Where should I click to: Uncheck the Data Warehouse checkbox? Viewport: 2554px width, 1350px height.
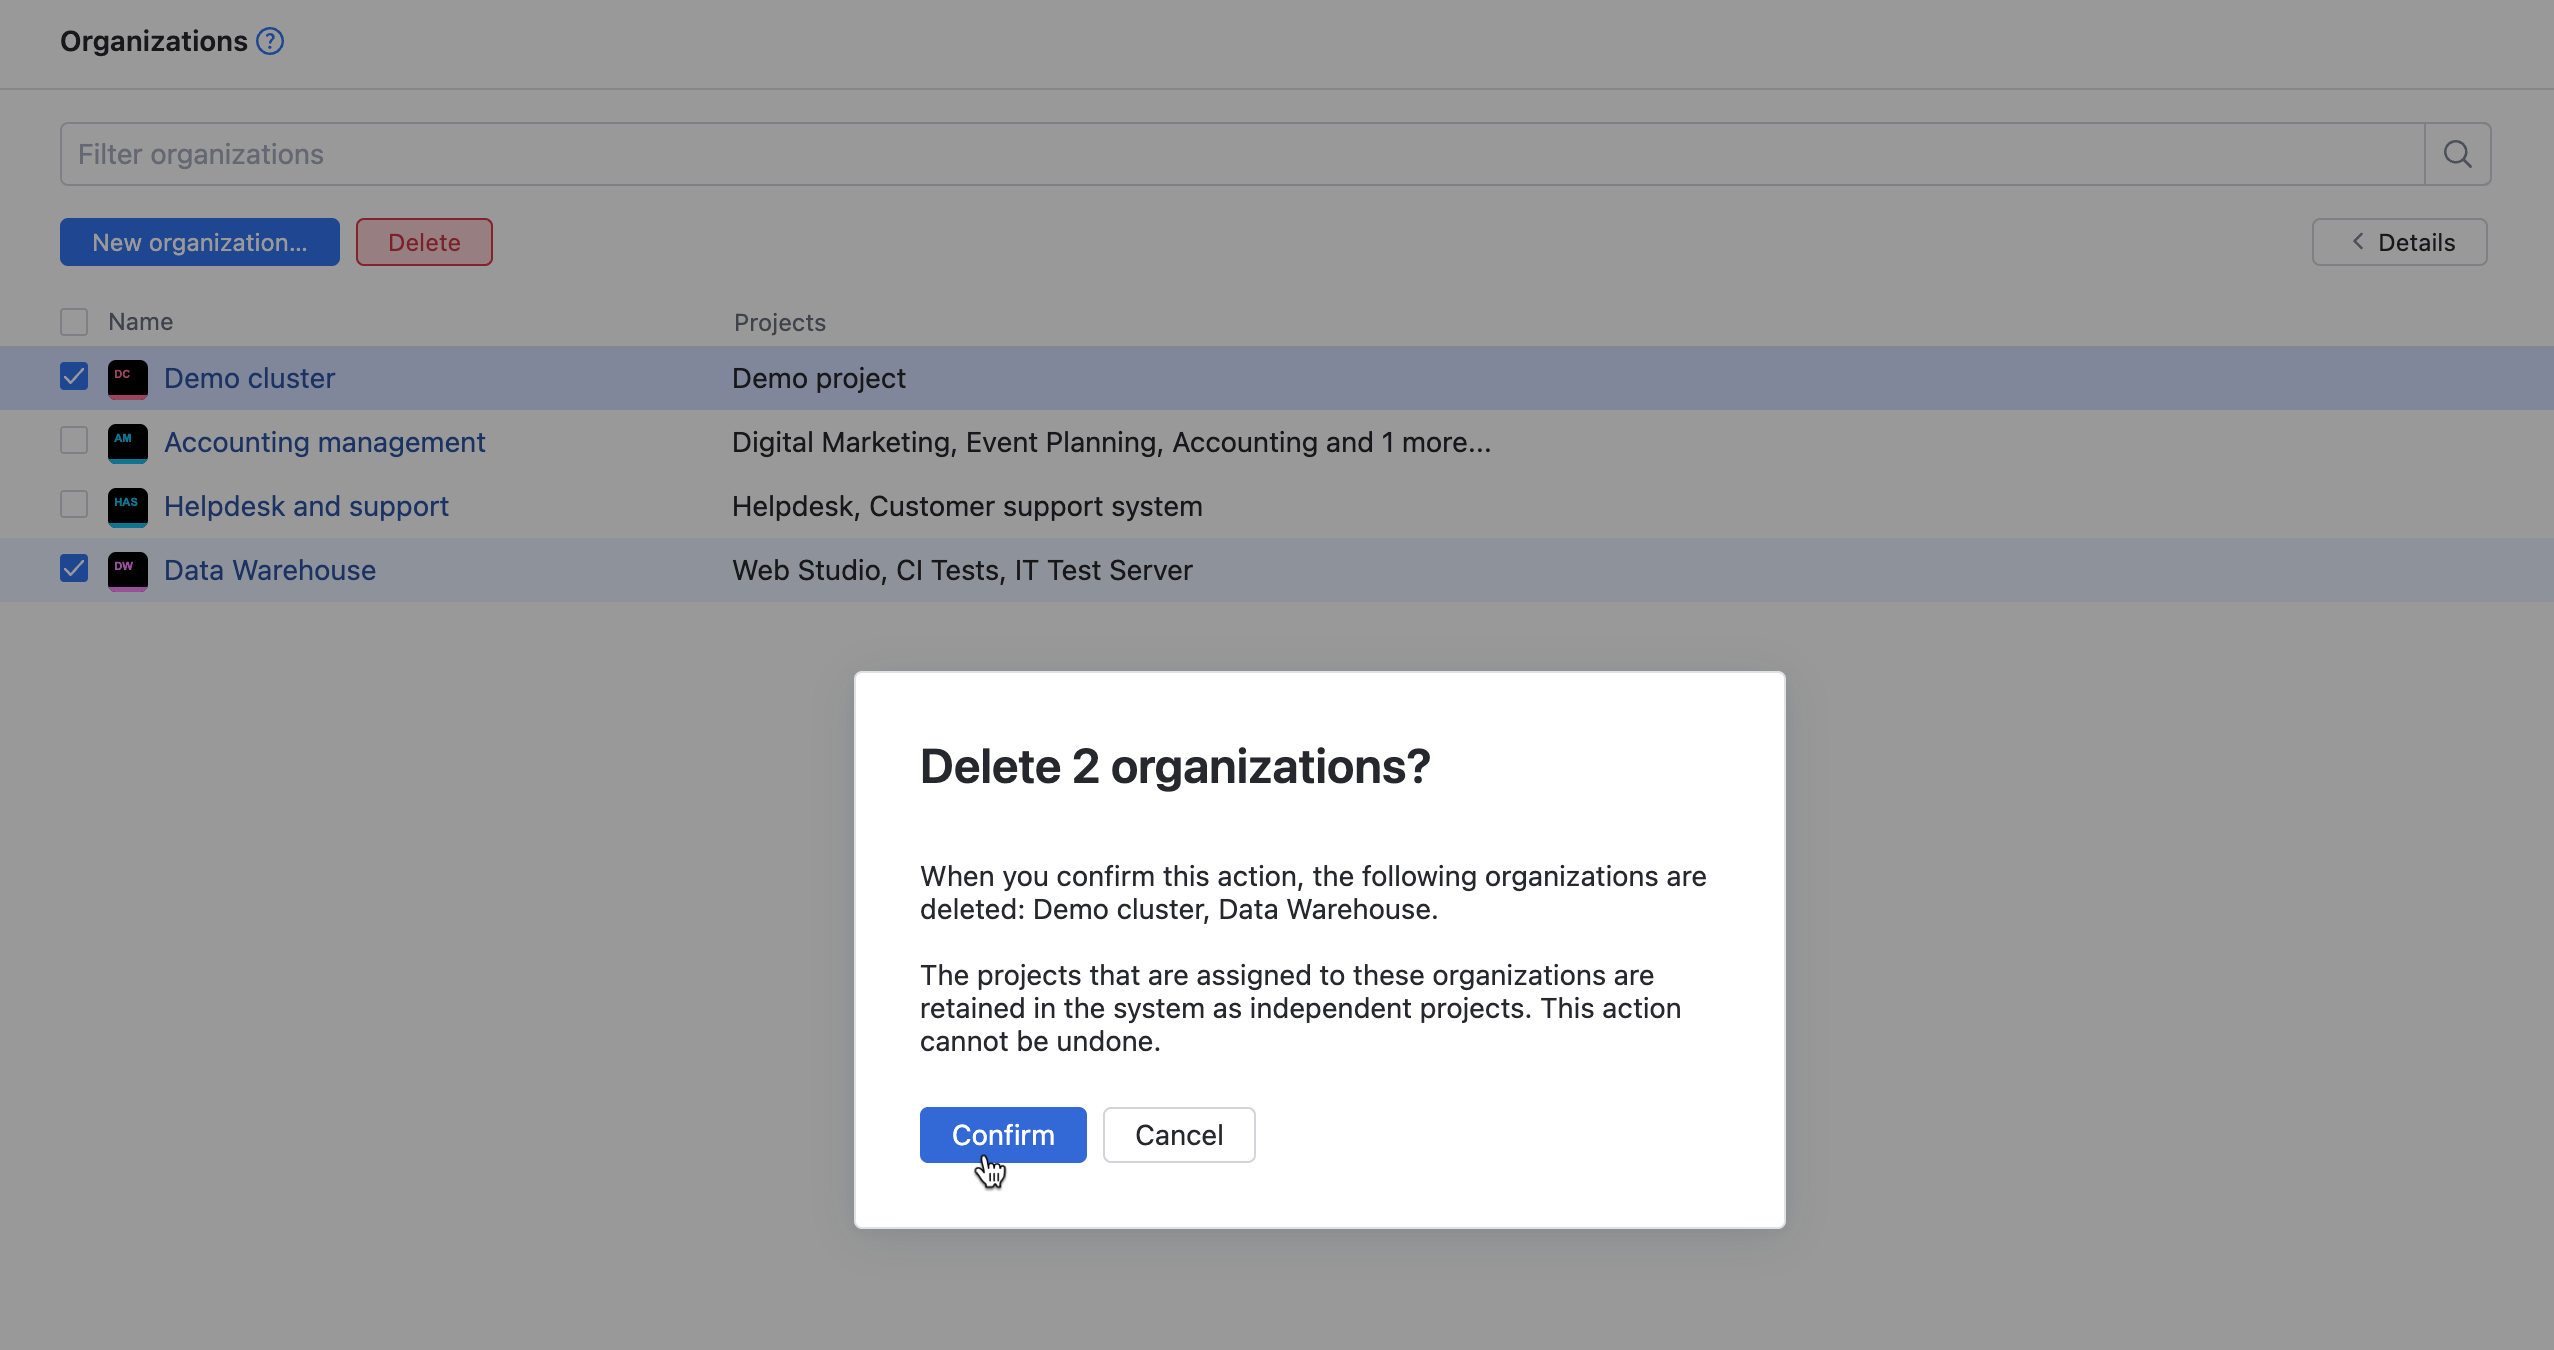(74, 569)
